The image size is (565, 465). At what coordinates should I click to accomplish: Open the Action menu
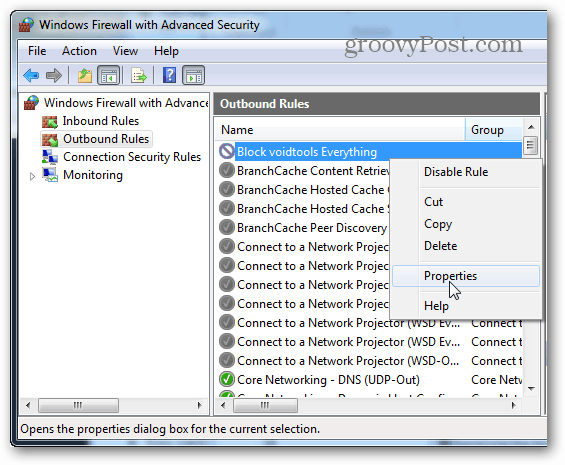79,51
